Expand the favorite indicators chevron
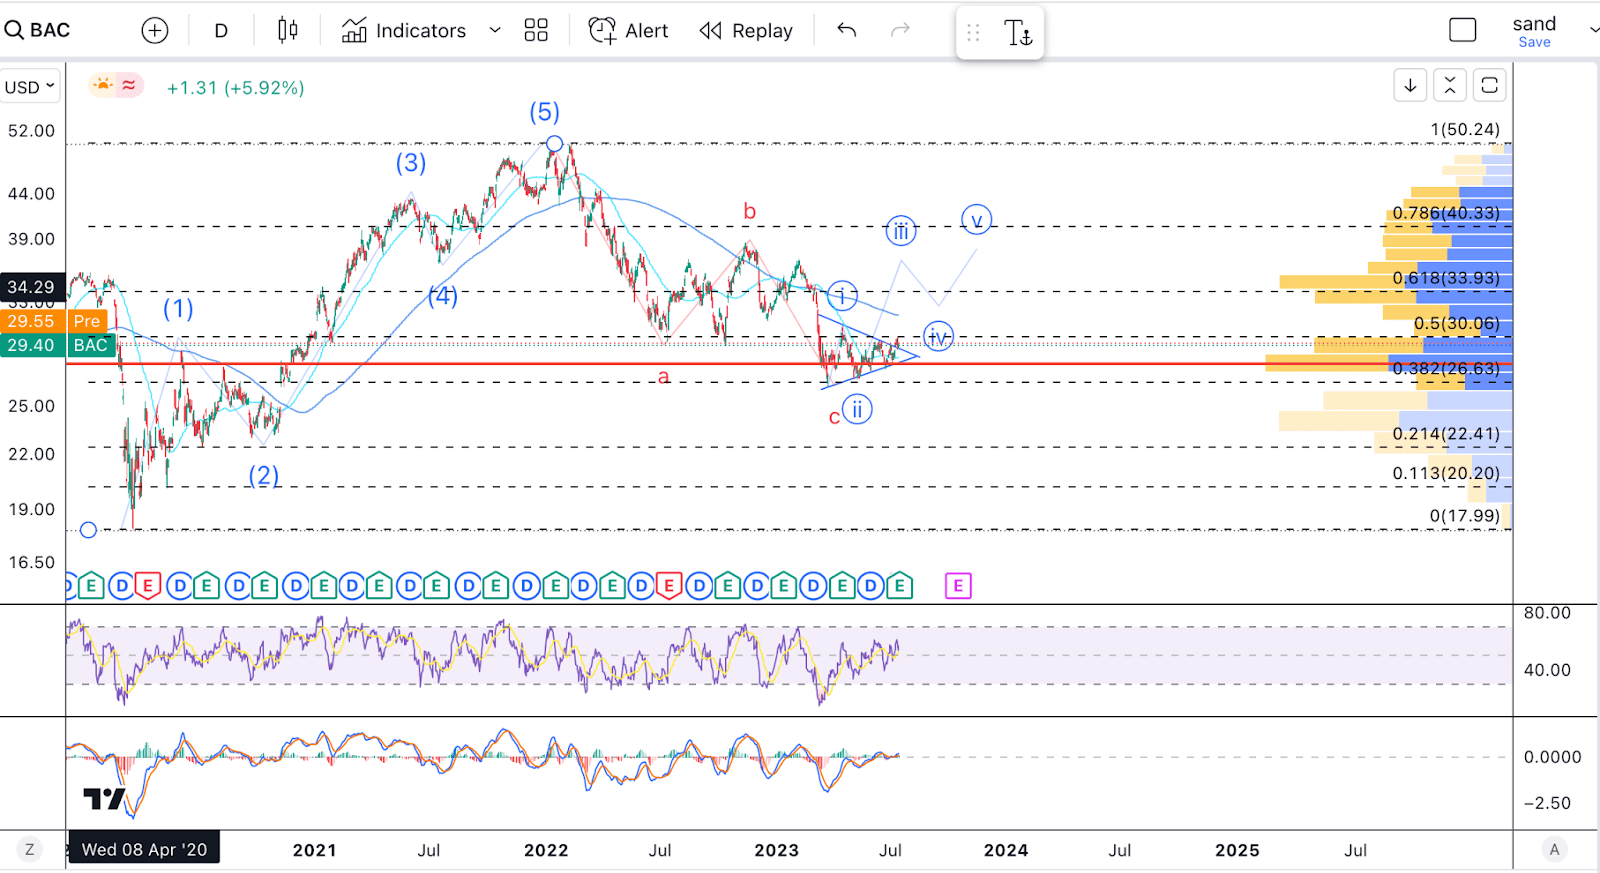The width and height of the screenshot is (1600, 873). tap(495, 31)
